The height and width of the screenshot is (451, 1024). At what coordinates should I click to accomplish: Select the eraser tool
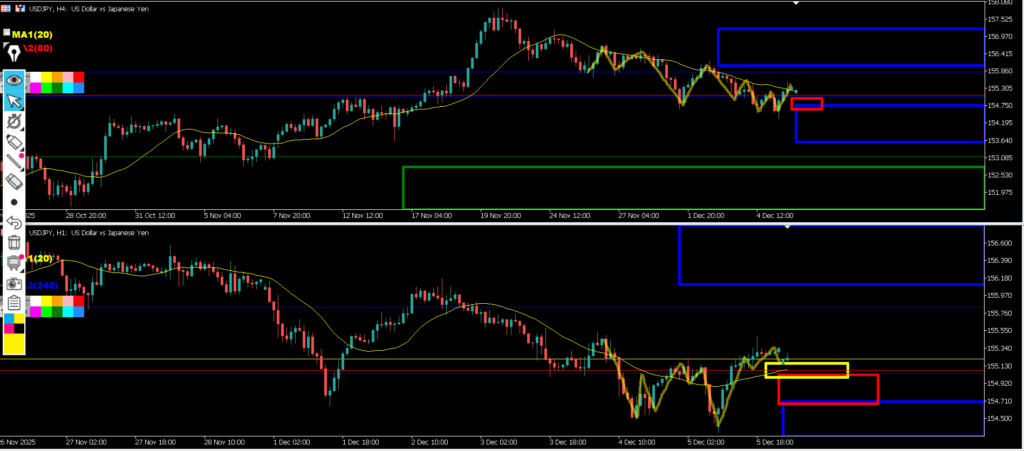[x=14, y=181]
